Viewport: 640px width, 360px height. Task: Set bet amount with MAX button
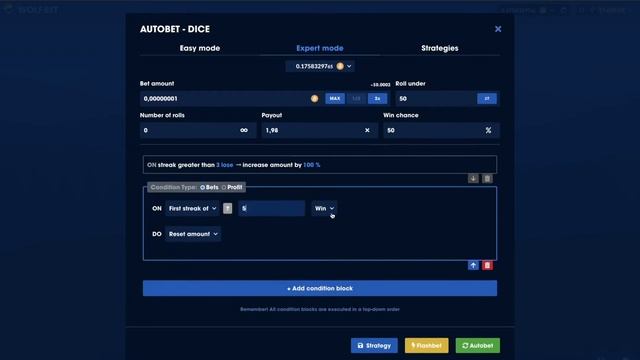[335, 98]
